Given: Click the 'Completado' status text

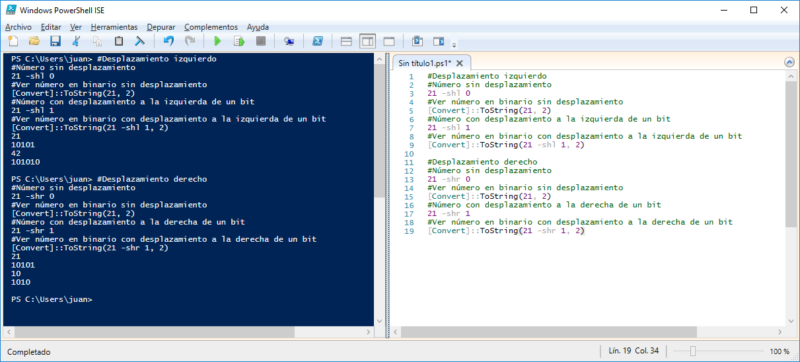Looking at the screenshot, I should pos(29,351).
